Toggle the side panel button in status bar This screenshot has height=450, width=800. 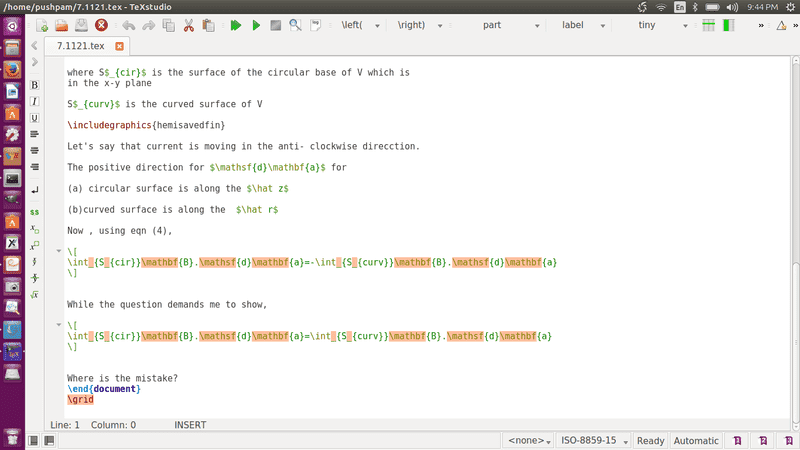[x=34, y=440]
